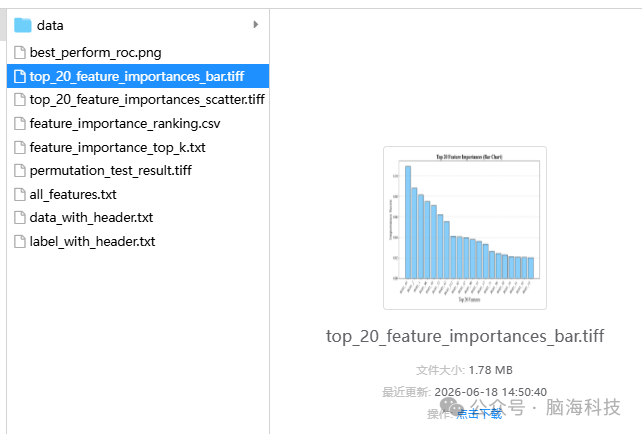
Task: Click file icon beside best_perform_roc.png
Action: [20, 52]
